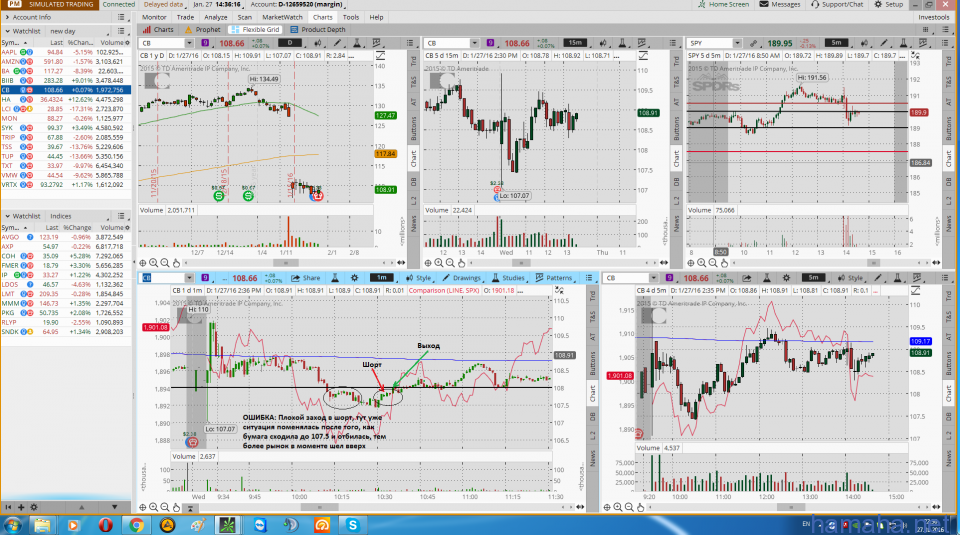This screenshot has width=960, height=535.
Task: Click the add plus icon below the watchlist
Action: click(x=21, y=507)
